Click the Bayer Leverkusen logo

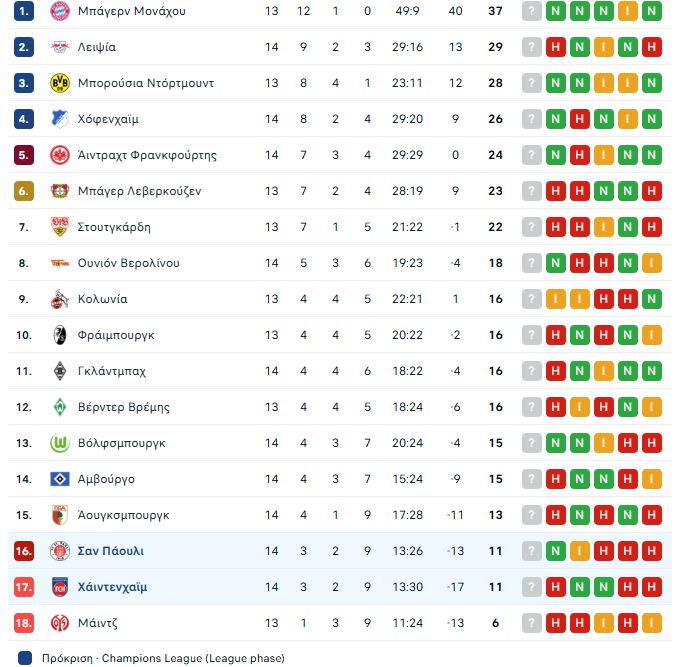click(59, 192)
